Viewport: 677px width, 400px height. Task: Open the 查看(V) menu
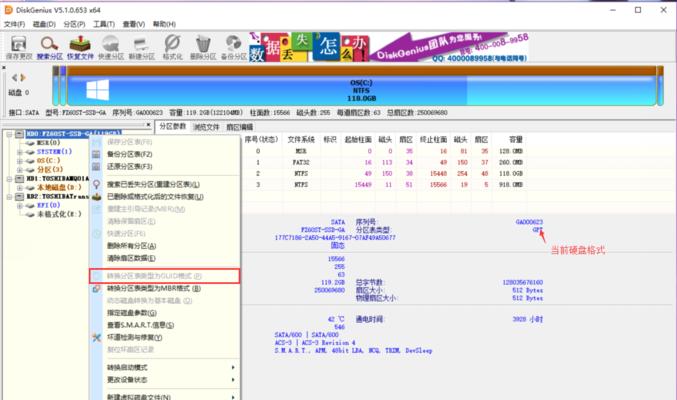coord(133,24)
